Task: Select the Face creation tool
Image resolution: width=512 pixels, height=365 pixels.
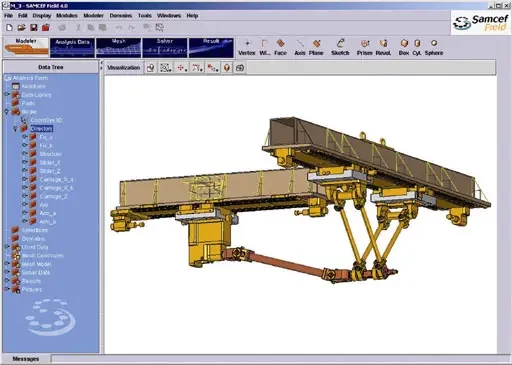Action: pos(280,47)
